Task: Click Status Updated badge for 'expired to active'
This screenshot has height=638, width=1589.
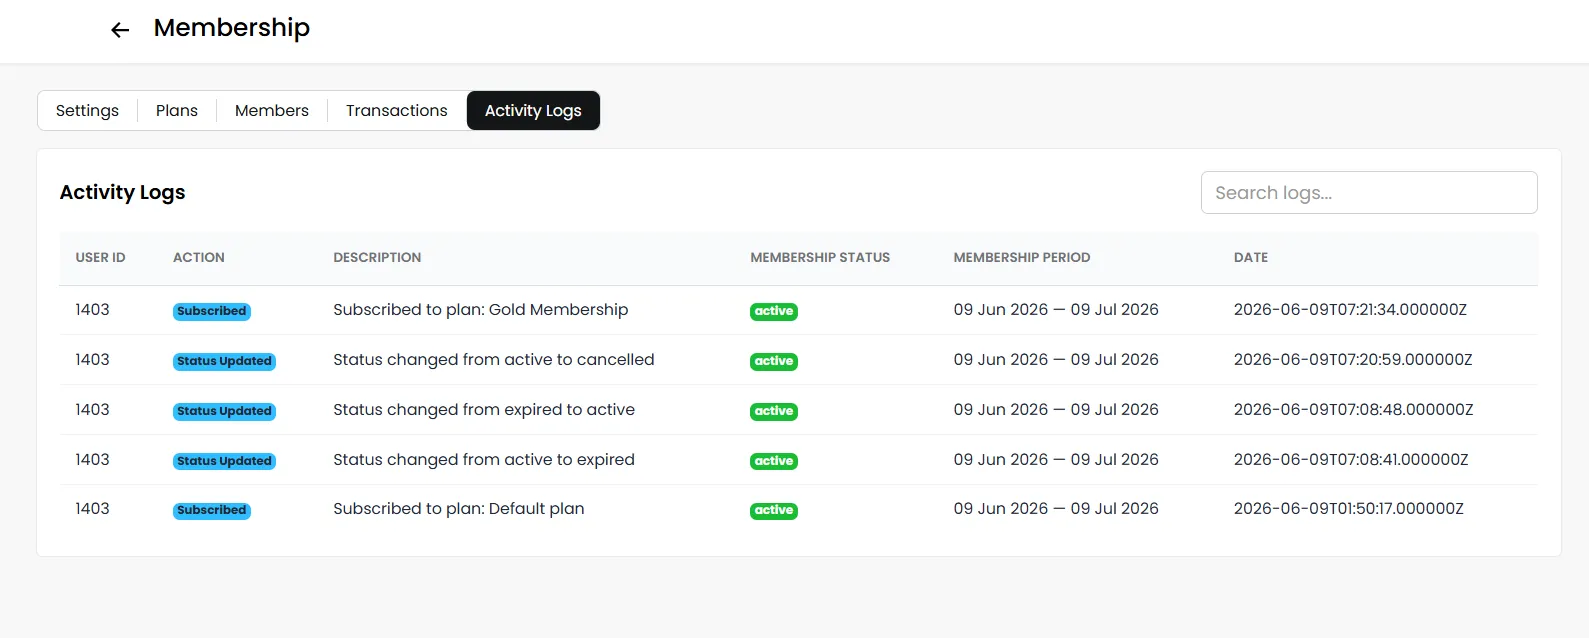Action: point(224,411)
